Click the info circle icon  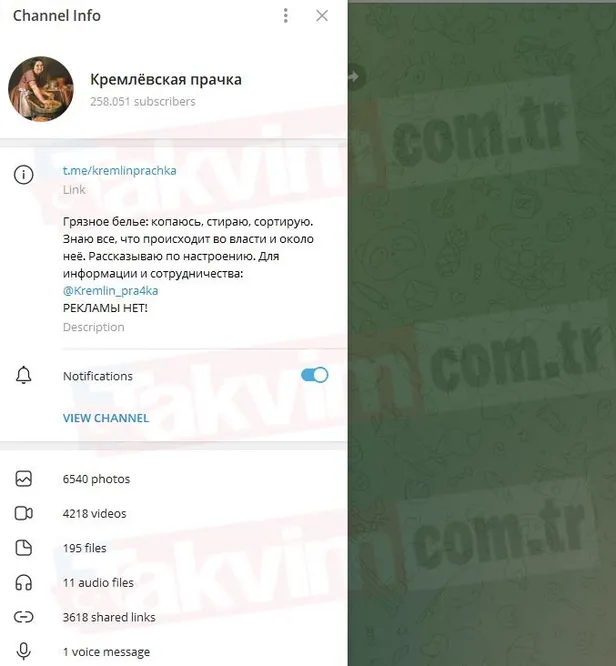[x=23, y=175]
